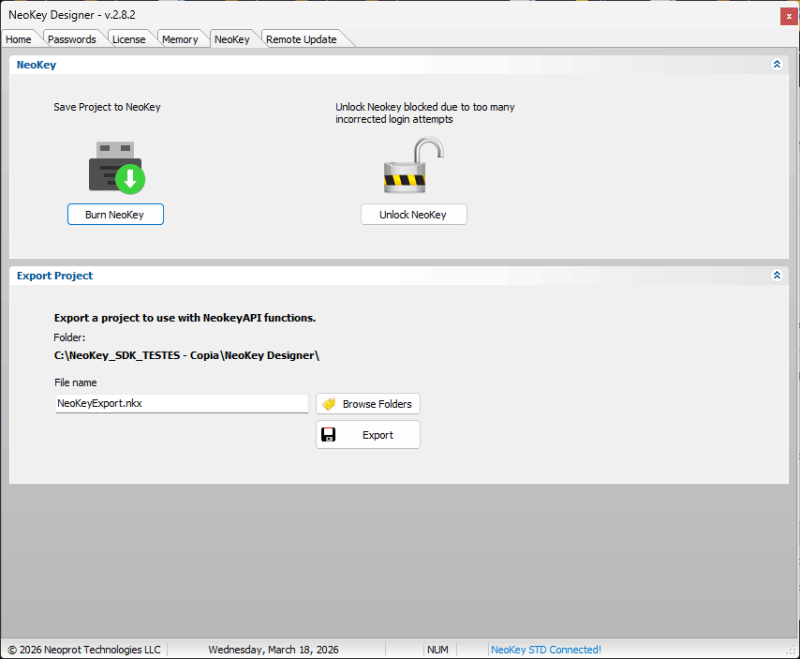Image resolution: width=800 pixels, height=659 pixels.
Task: Select the NeoKey tab
Action: pos(232,39)
